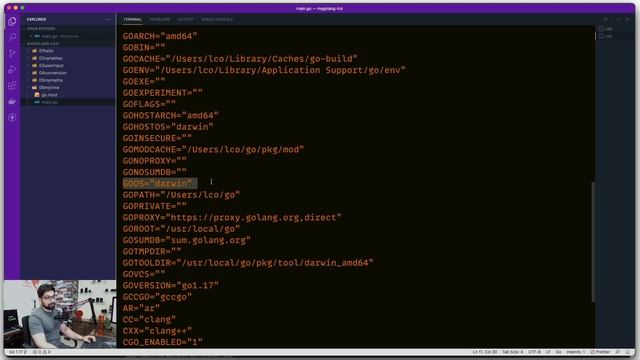Open go.mod in the file tree
The width and height of the screenshot is (640, 360).
tap(49, 95)
